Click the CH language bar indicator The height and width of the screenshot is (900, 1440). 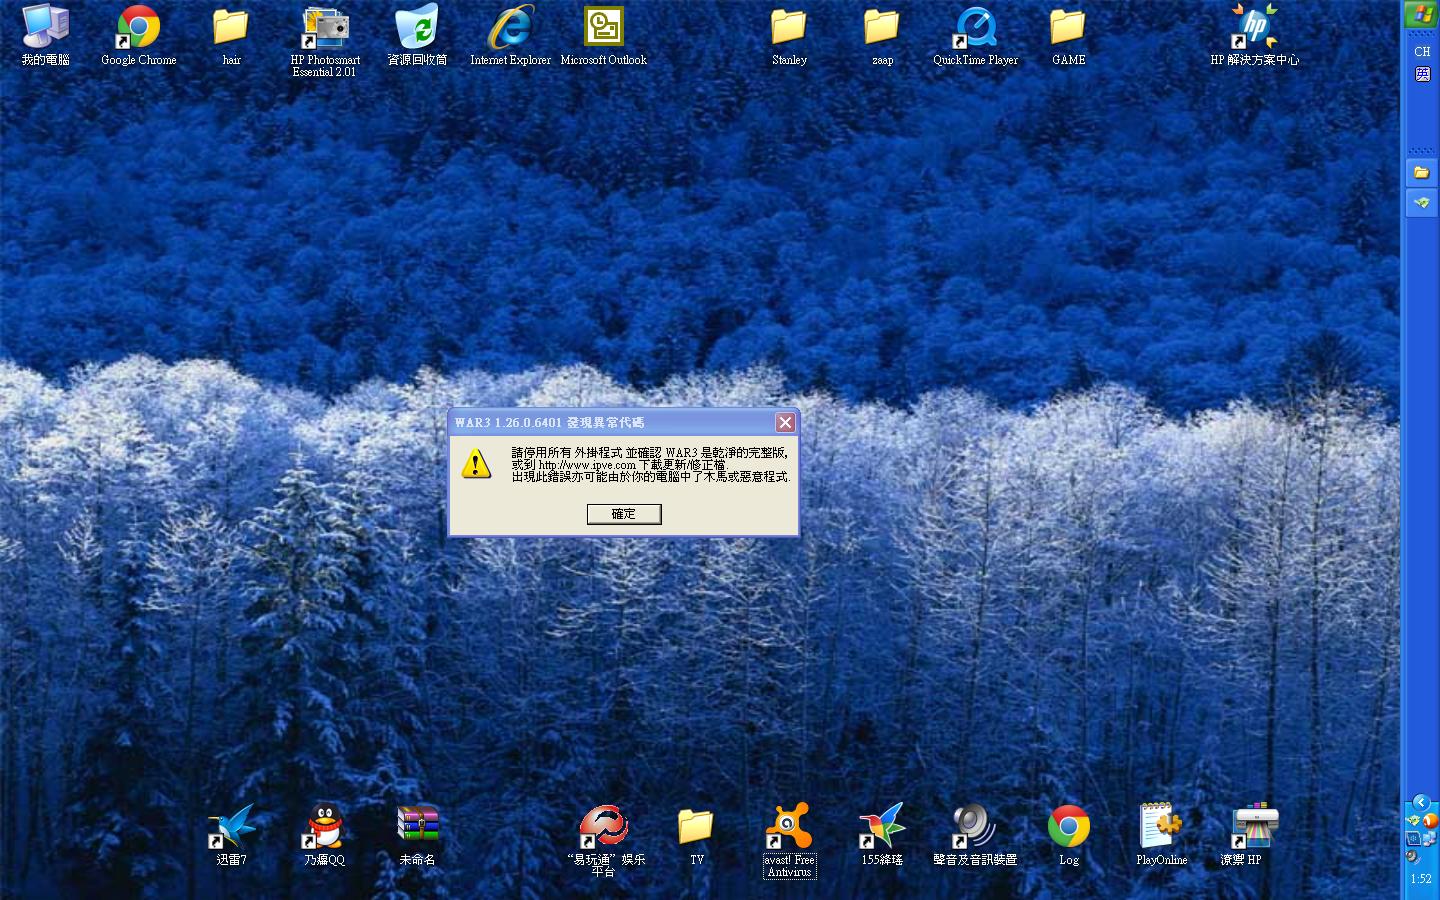[1422, 51]
